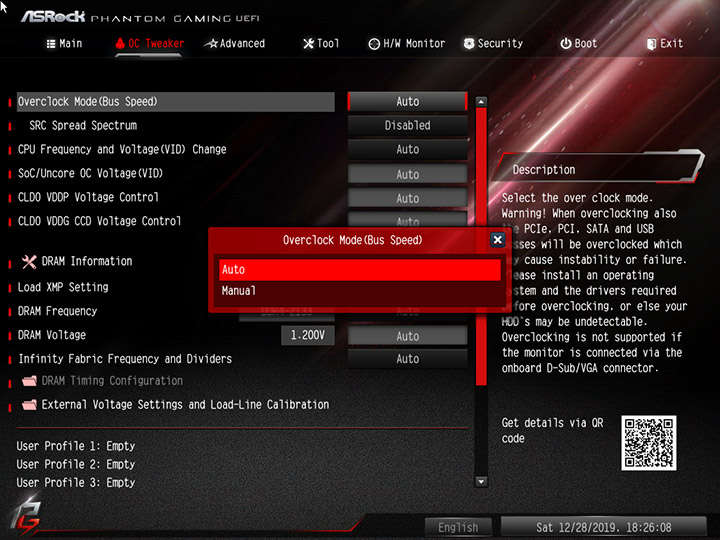
Task: Open the H/W Monitor tab
Action: tap(407, 44)
